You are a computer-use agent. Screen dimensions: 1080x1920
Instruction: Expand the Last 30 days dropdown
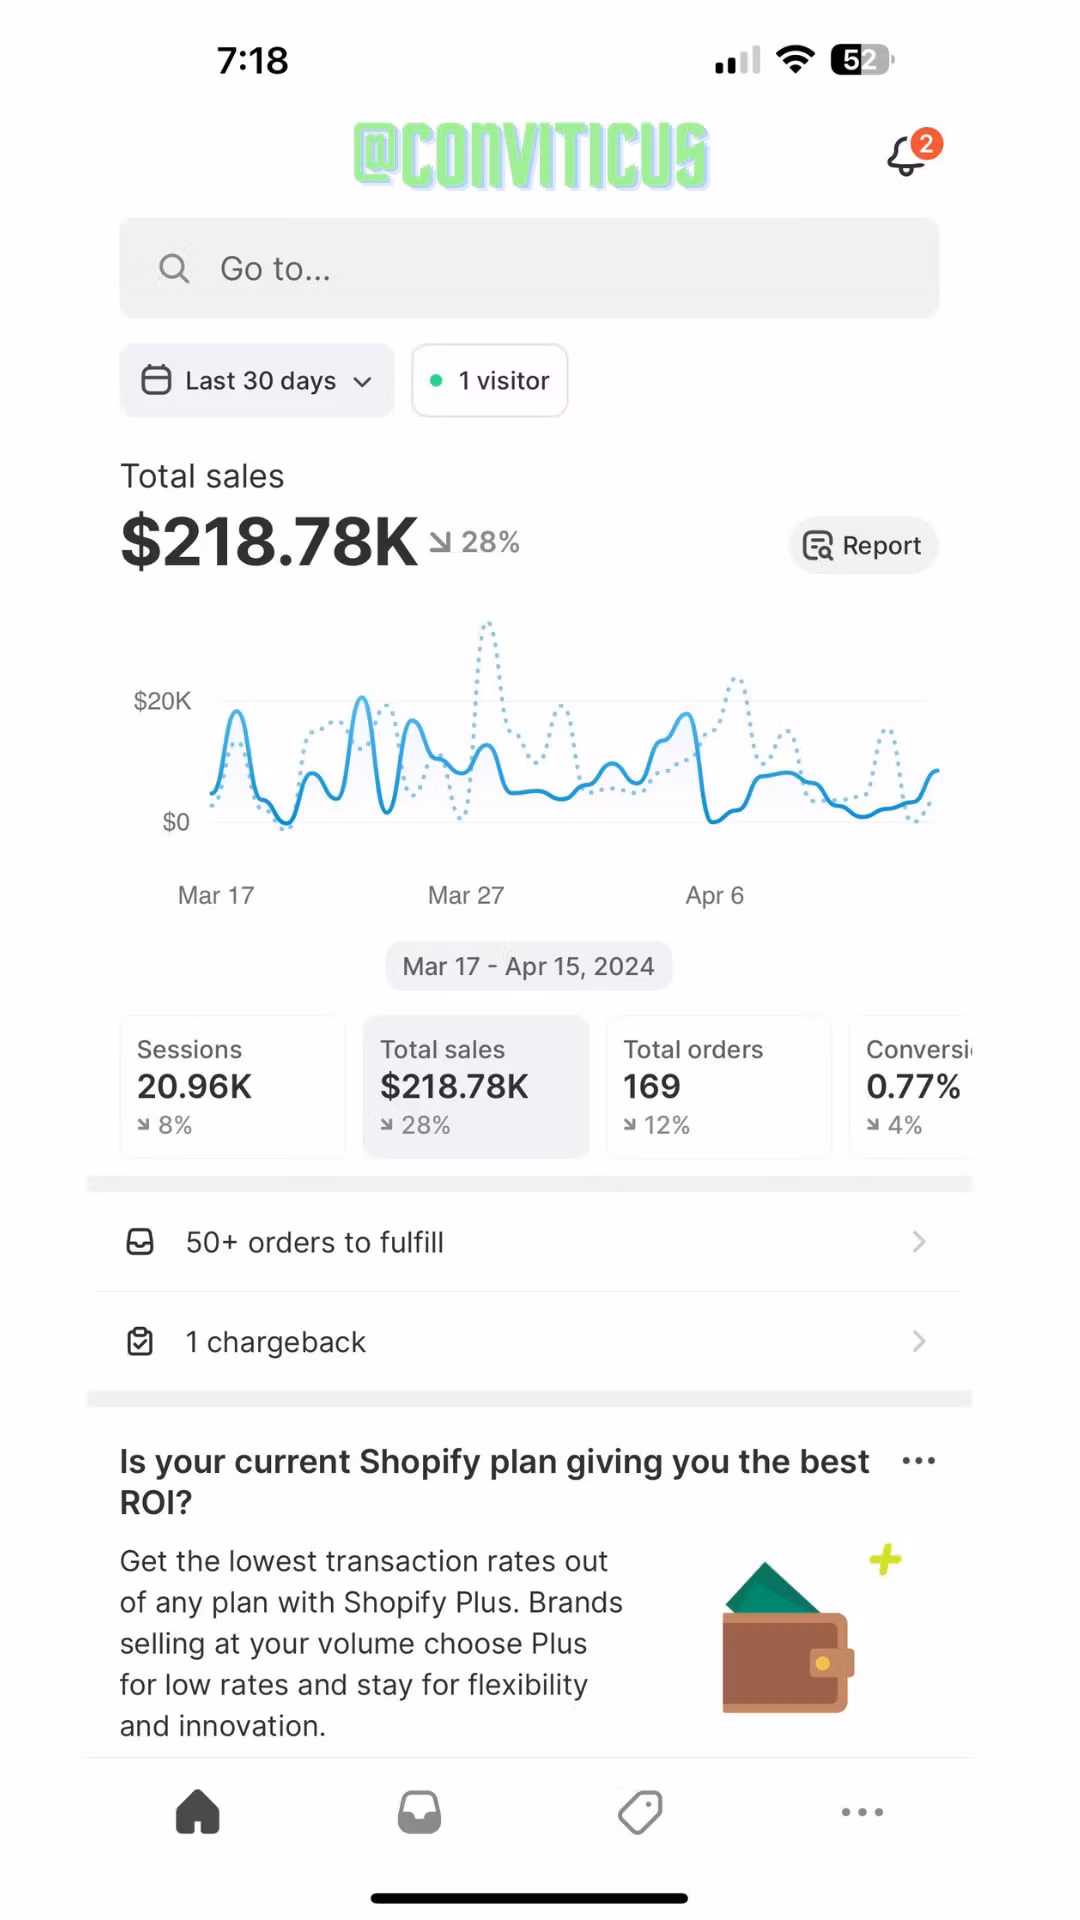pyautogui.click(x=362, y=381)
